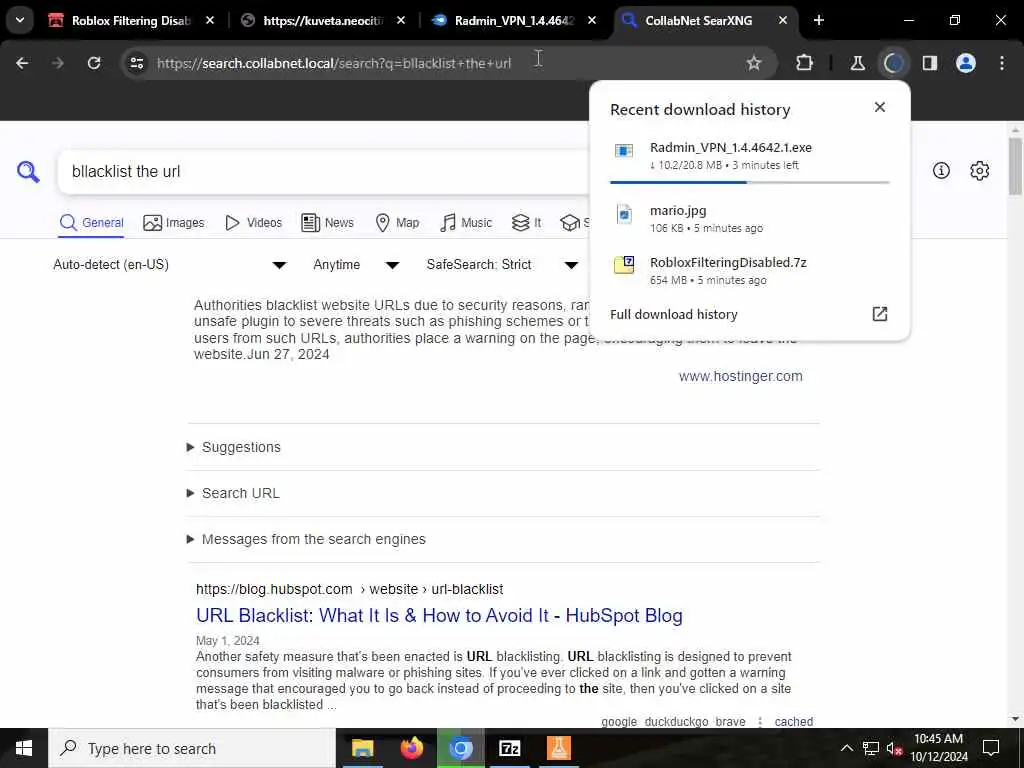
Task: Open 7-Zip from the taskbar
Action: (x=509, y=748)
